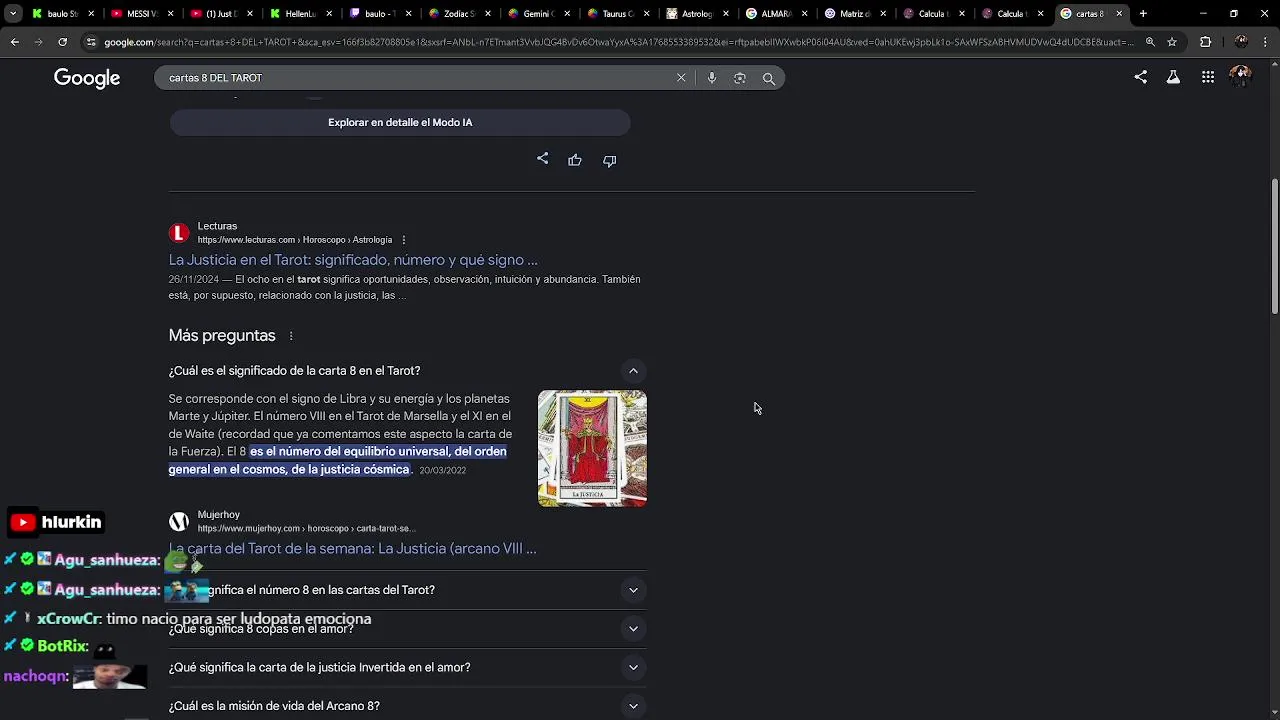1280x720 pixels.
Task: Click the Más preguntas heading
Action: tap(222, 336)
